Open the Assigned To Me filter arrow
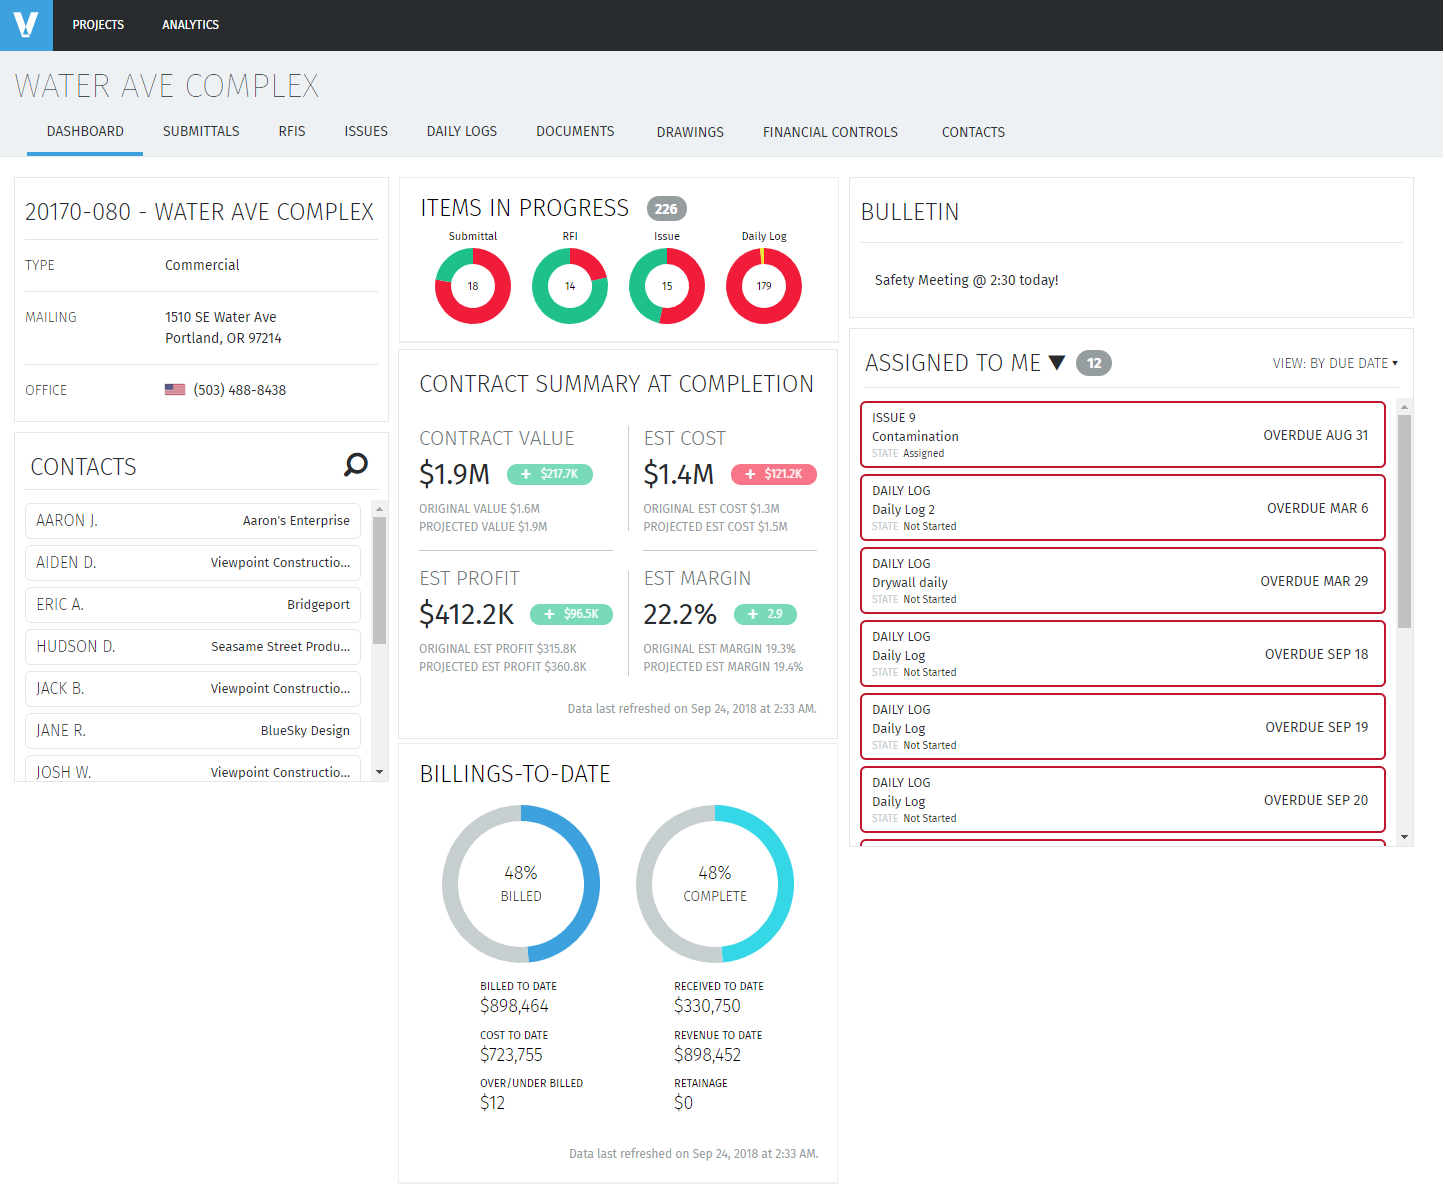Image resolution: width=1444 pixels, height=1203 pixels. click(1057, 363)
